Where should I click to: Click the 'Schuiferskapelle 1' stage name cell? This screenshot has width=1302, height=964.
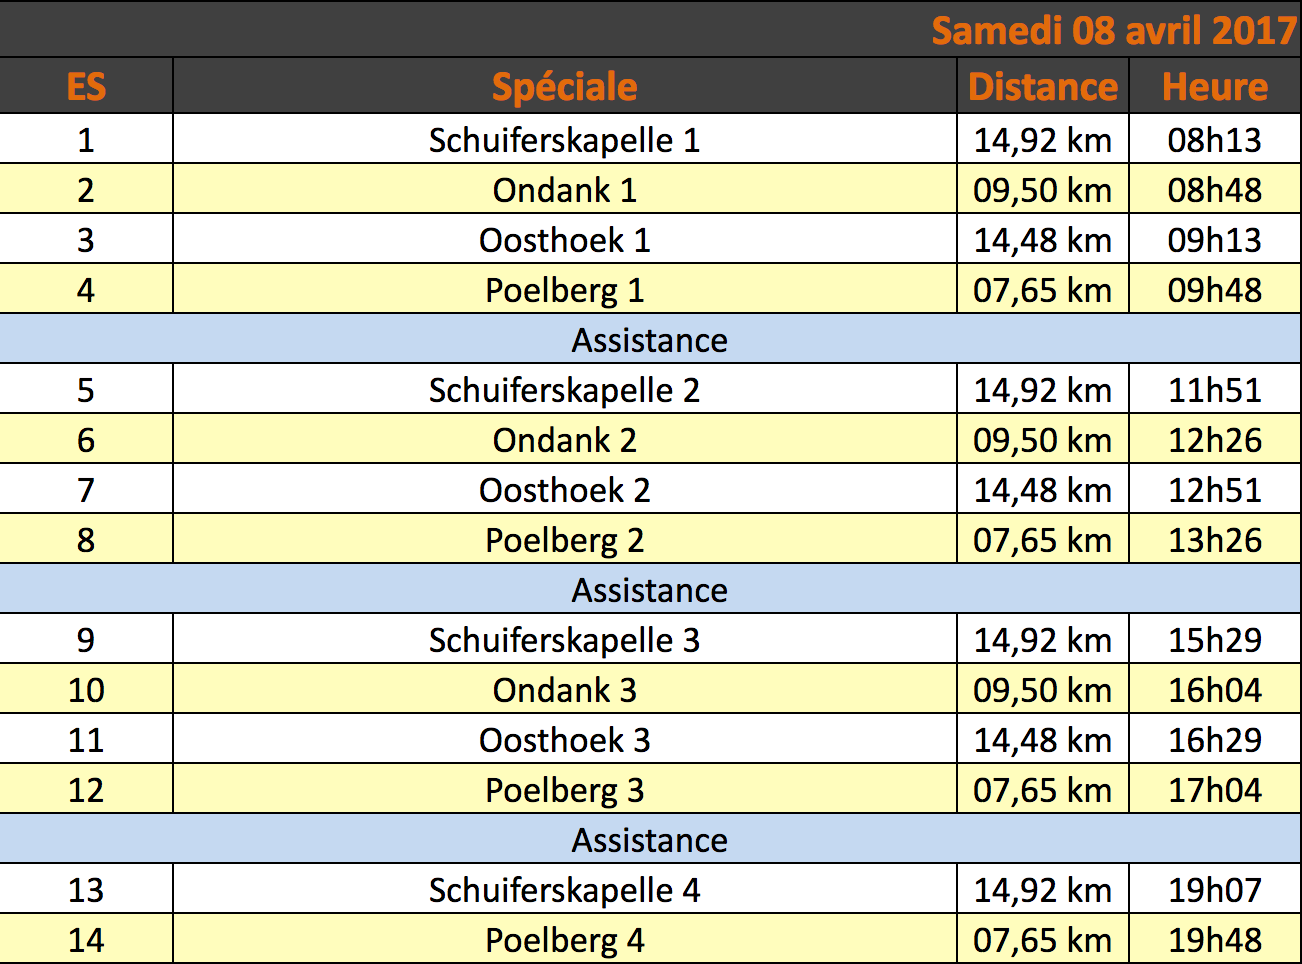565,139
